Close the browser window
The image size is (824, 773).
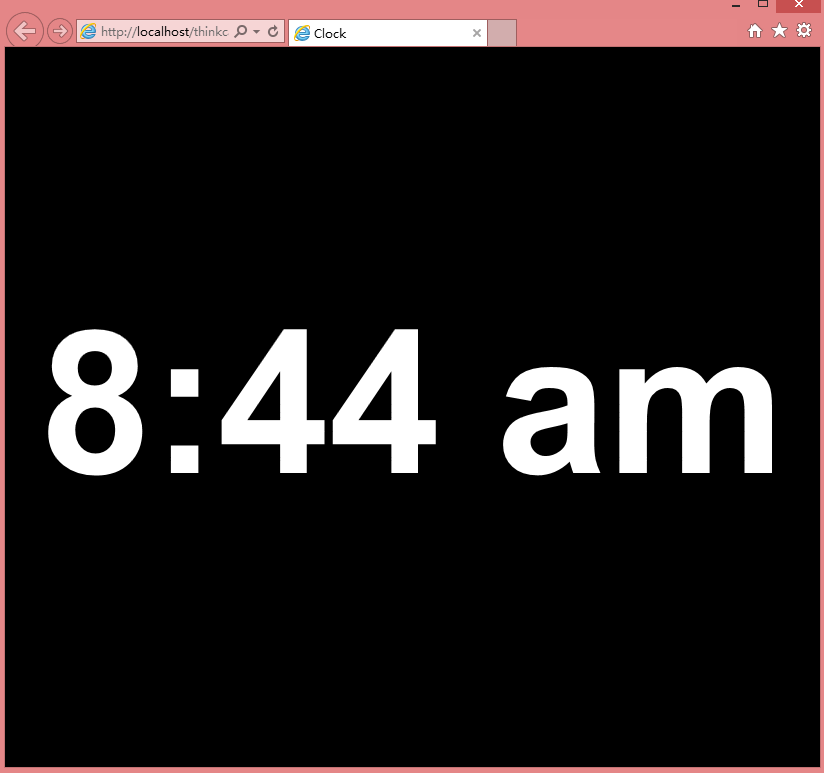coord(798,5)
